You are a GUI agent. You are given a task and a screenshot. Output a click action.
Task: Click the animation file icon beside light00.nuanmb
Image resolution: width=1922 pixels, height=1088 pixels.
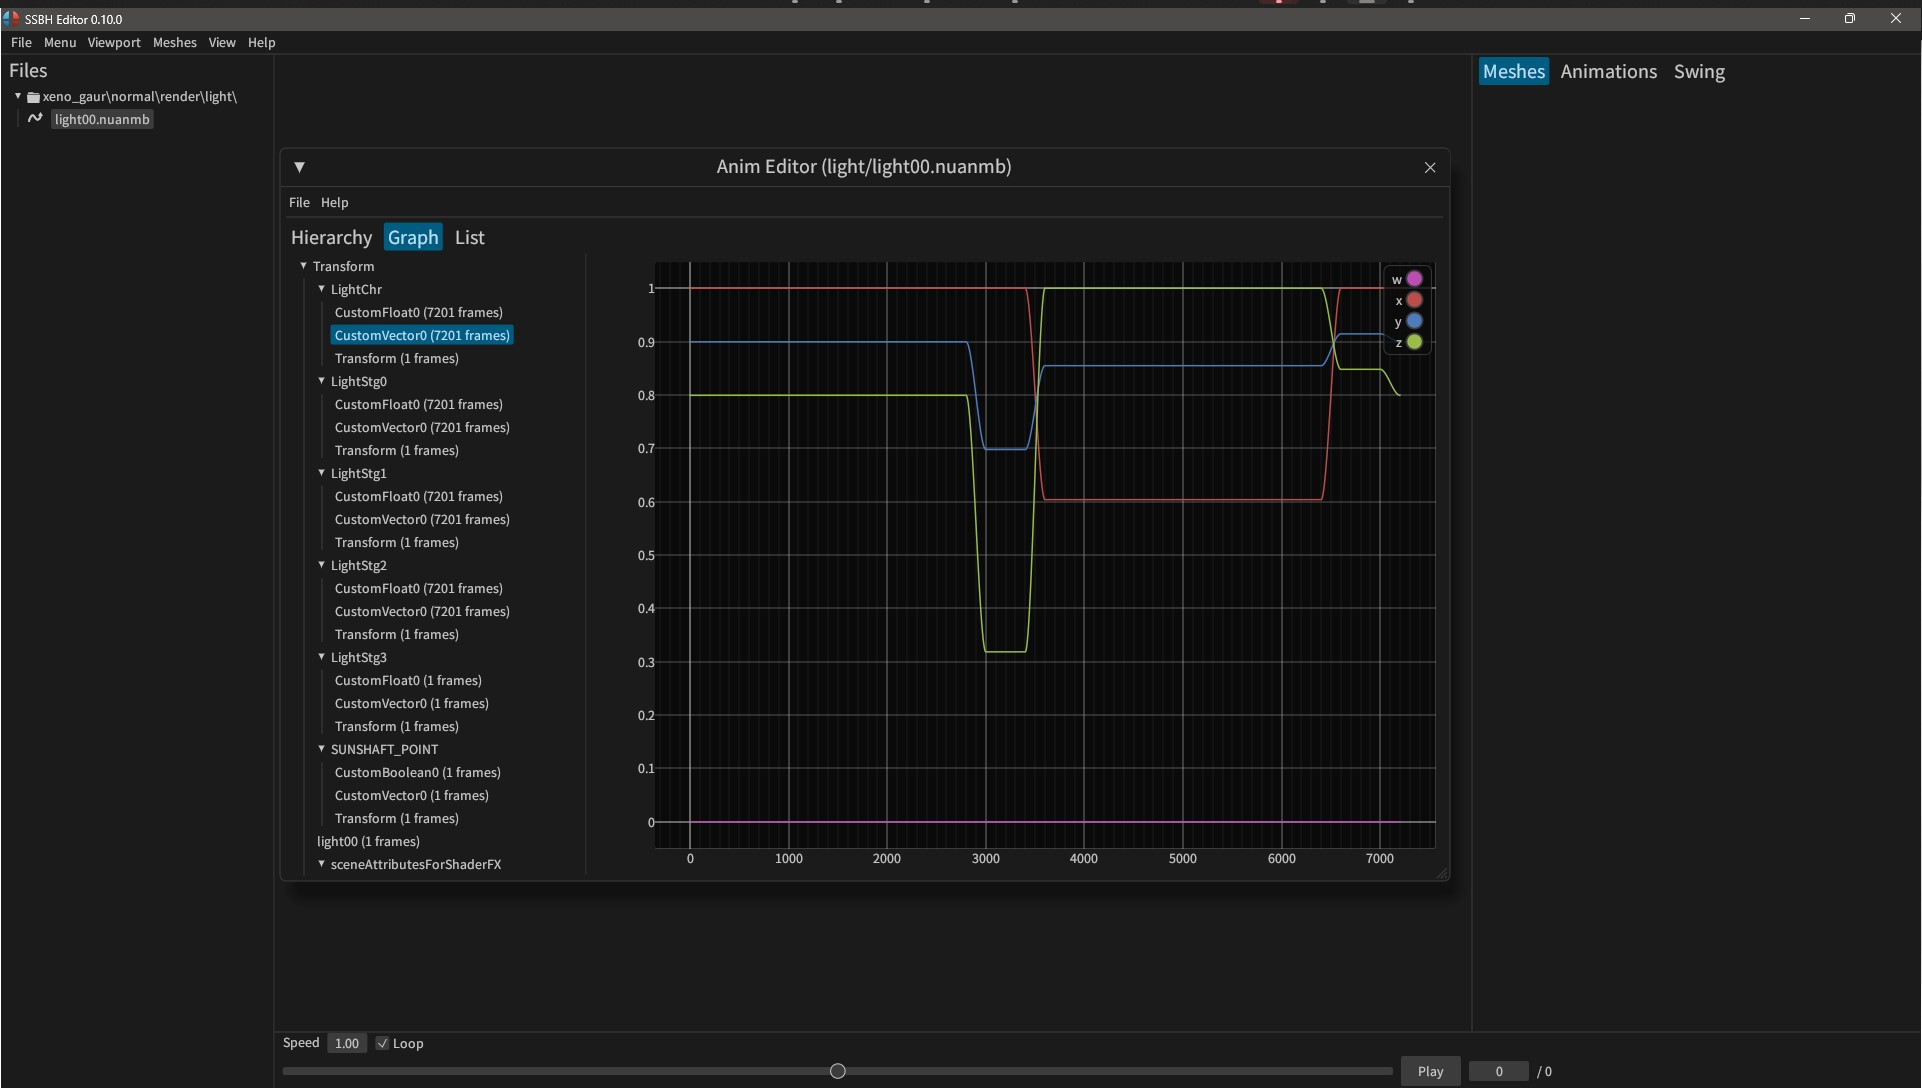[x=35, y=119]
